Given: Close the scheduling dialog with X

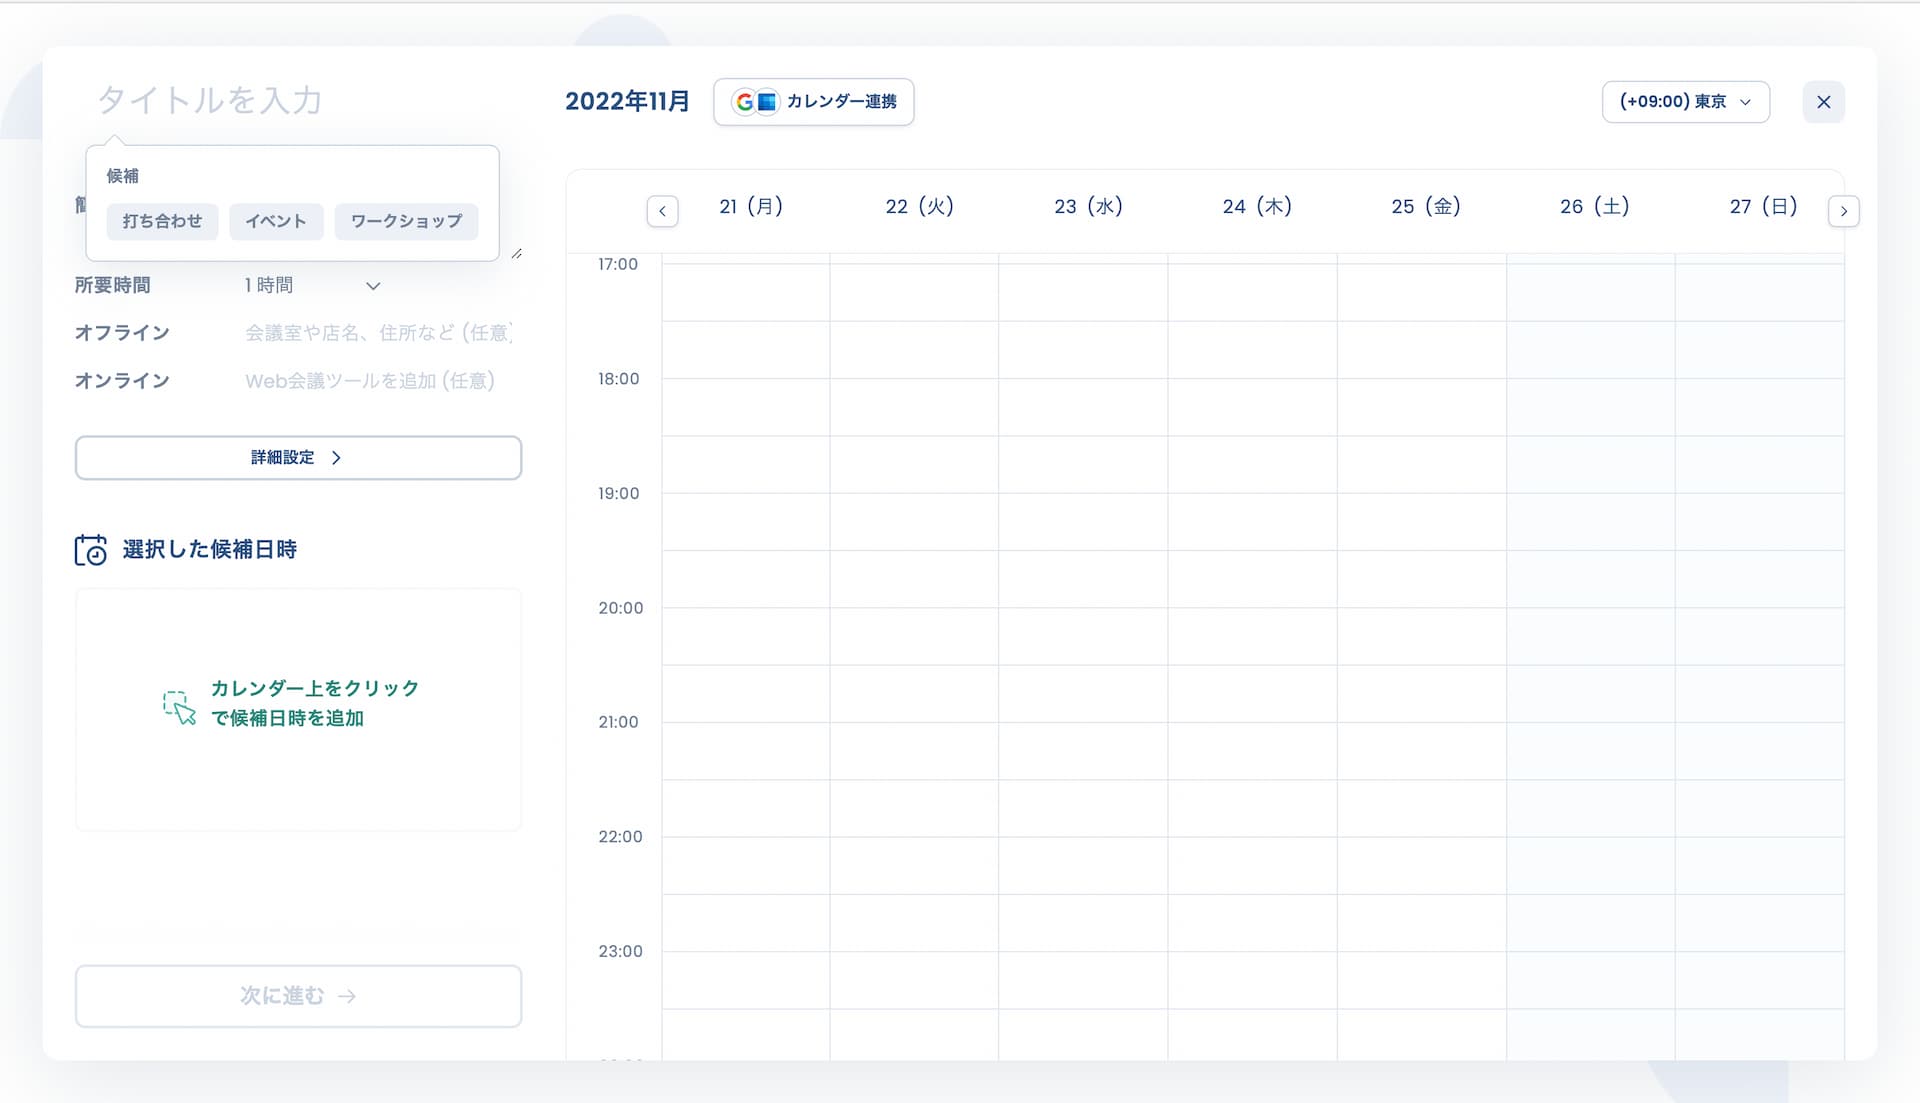Looking at the screenshot, I should click(x=1823, y=102).
